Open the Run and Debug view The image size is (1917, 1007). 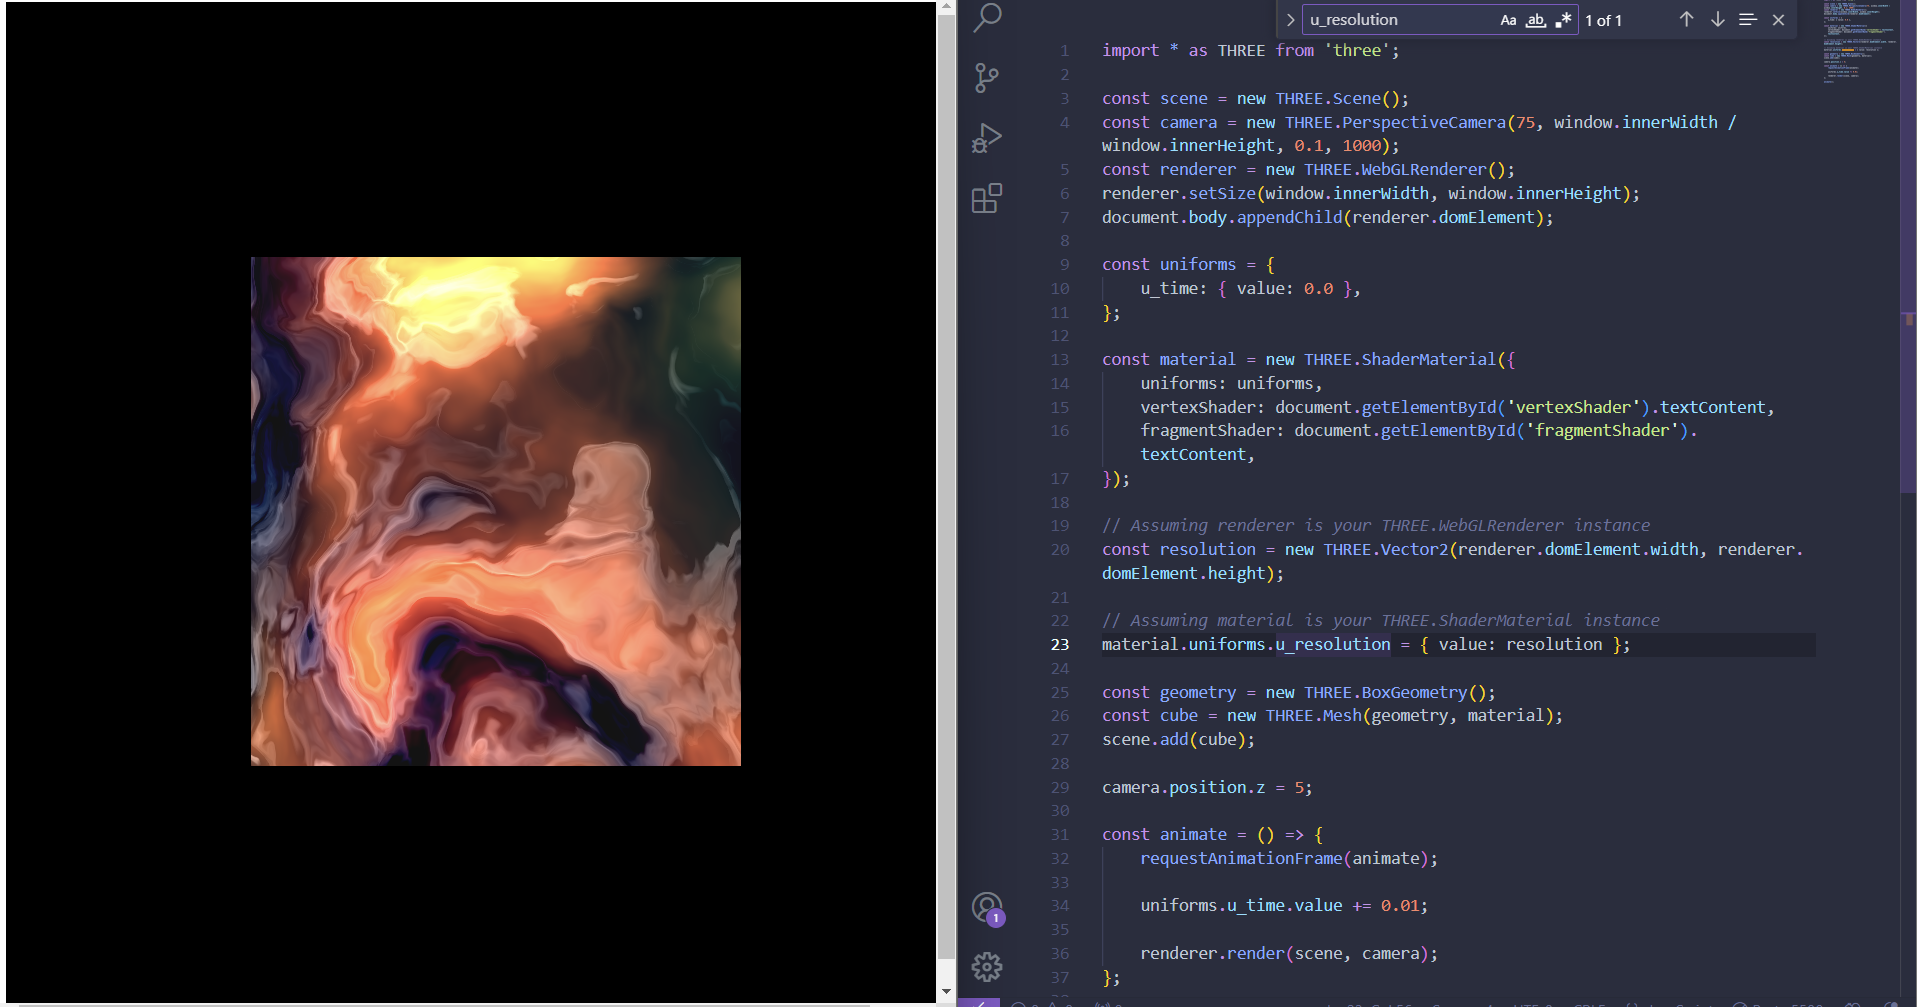coord(987,138)
